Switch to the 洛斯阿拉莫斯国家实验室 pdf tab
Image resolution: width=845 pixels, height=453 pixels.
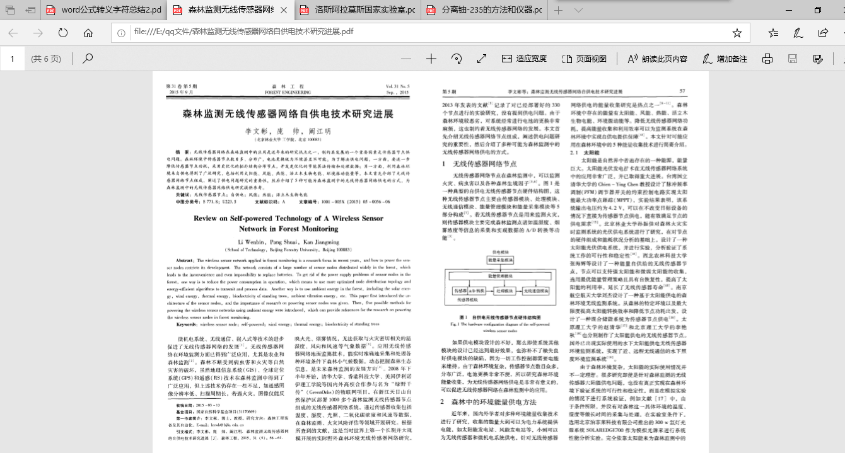click(357, 10)
